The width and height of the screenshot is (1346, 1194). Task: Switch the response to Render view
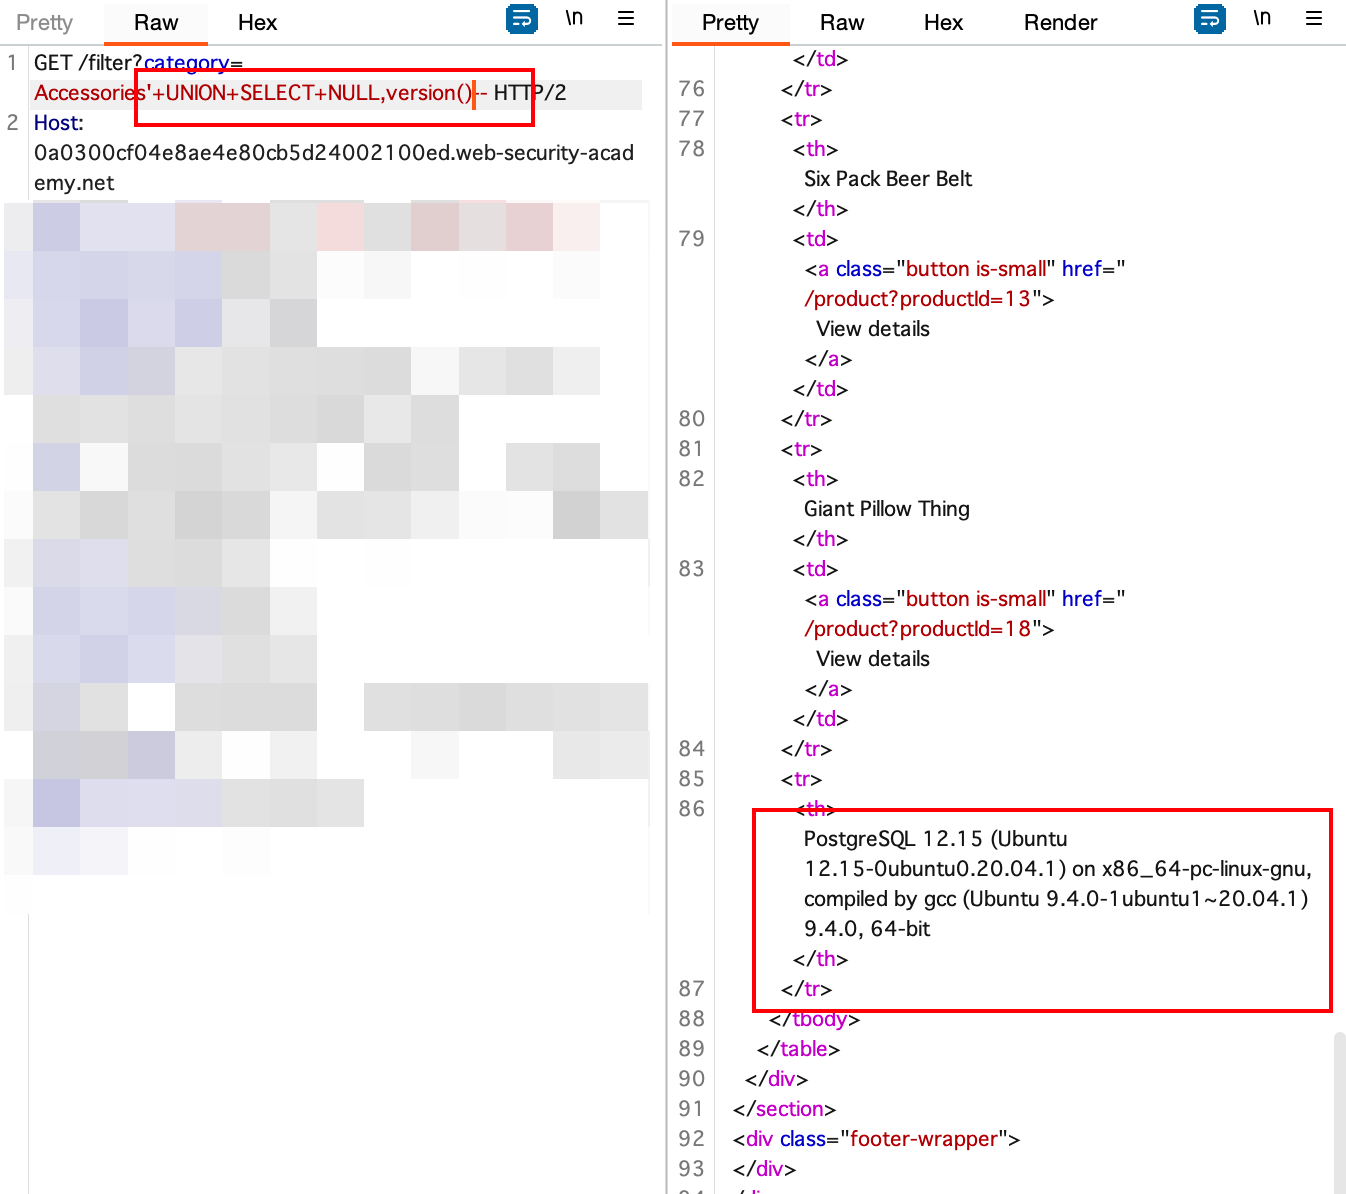tap(1060, 22)
